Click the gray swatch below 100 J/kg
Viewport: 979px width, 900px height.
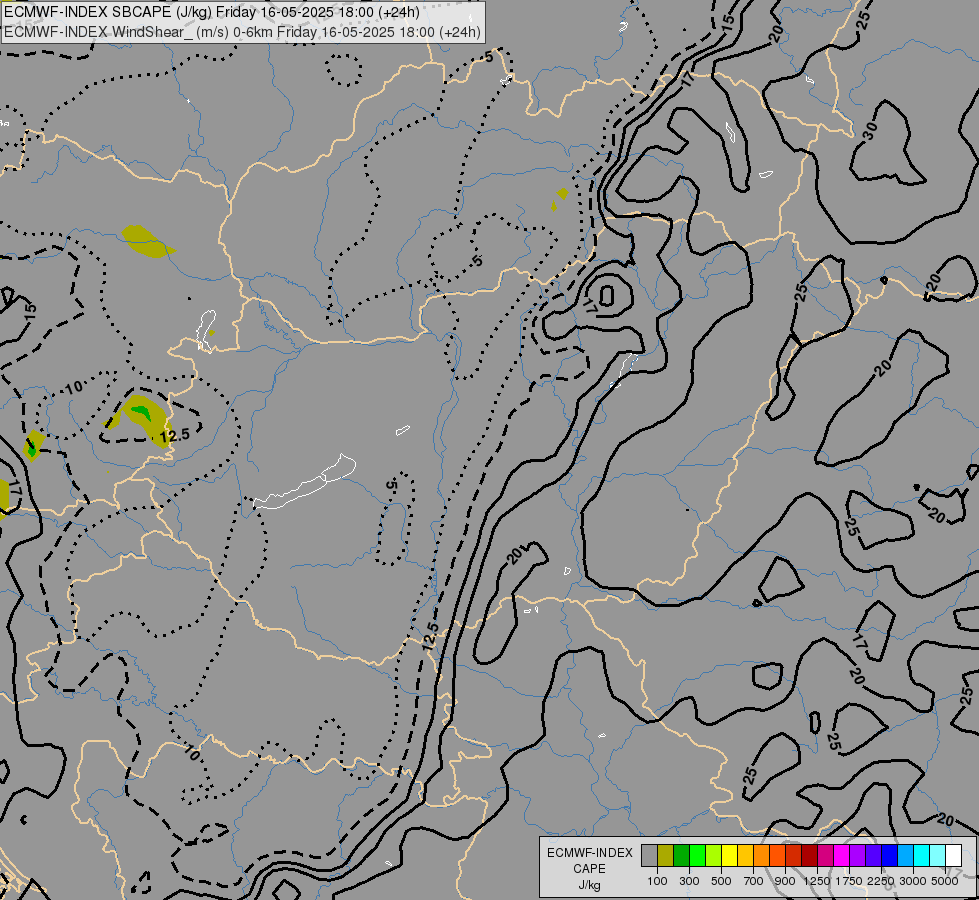pyautogui.click(x=649, y=855)
